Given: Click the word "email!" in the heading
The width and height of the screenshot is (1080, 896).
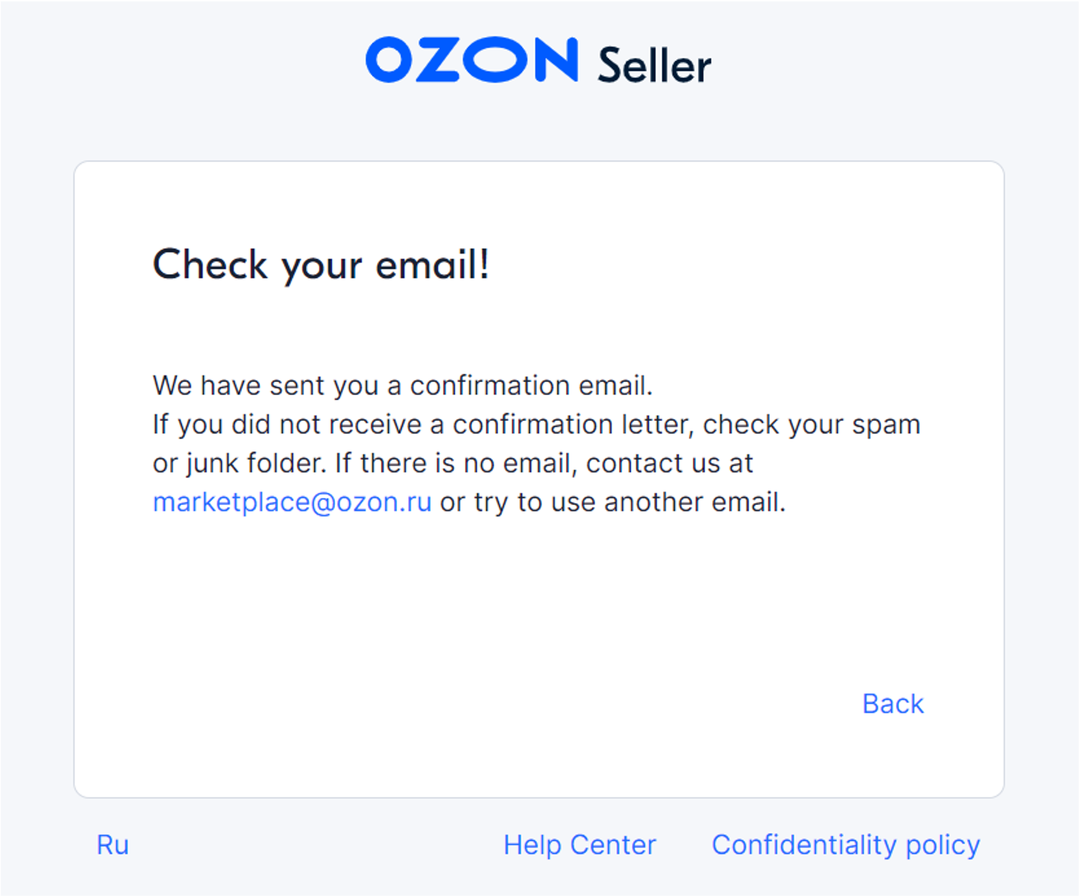Looking at the screenshot, I should pos(432,265).
